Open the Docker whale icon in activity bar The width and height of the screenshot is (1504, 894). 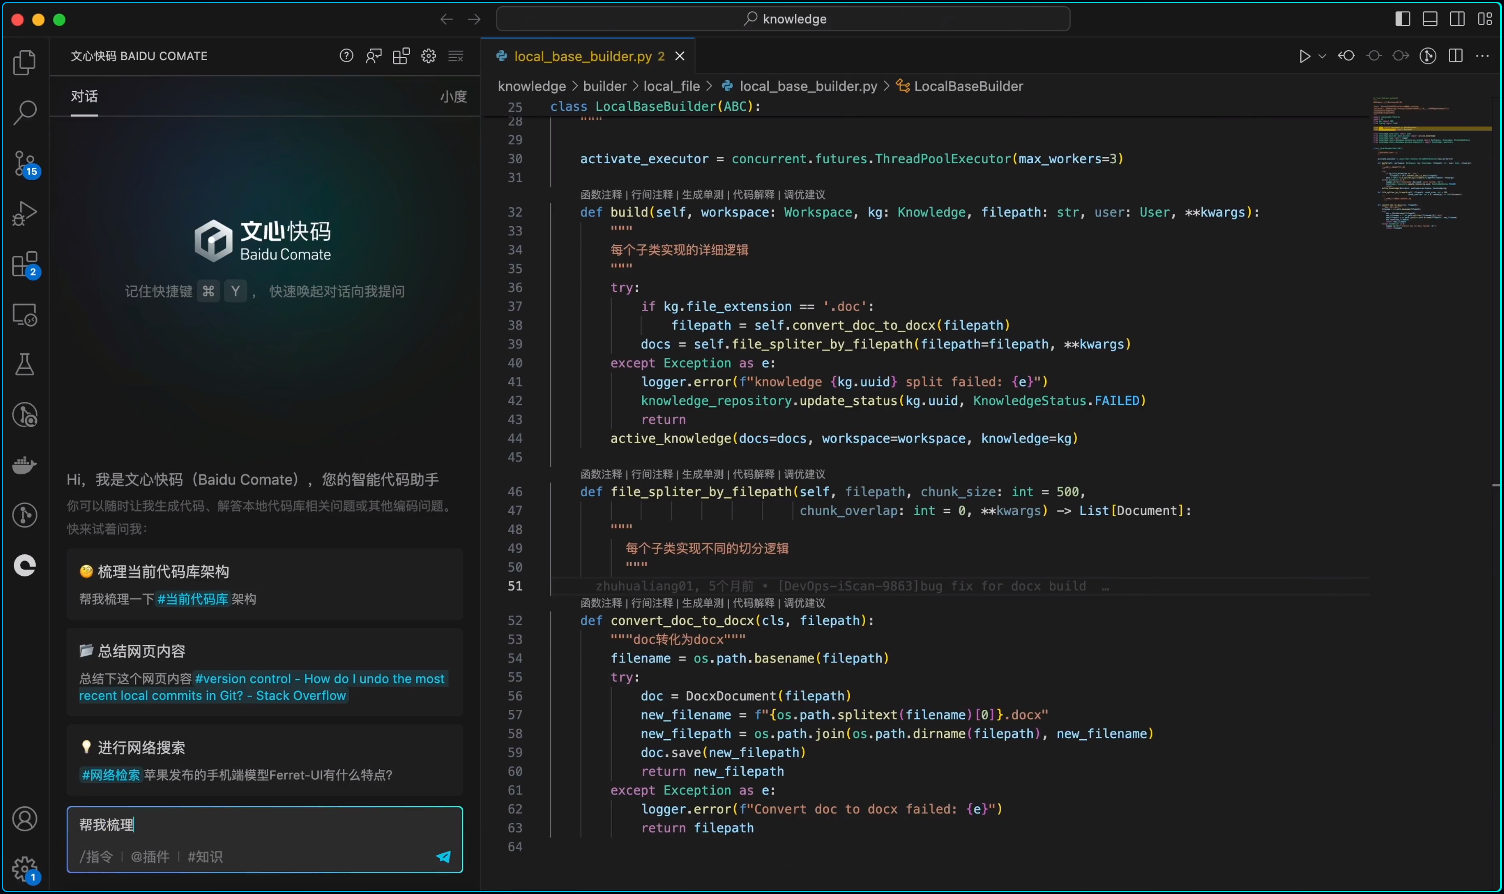coord(25,465)
